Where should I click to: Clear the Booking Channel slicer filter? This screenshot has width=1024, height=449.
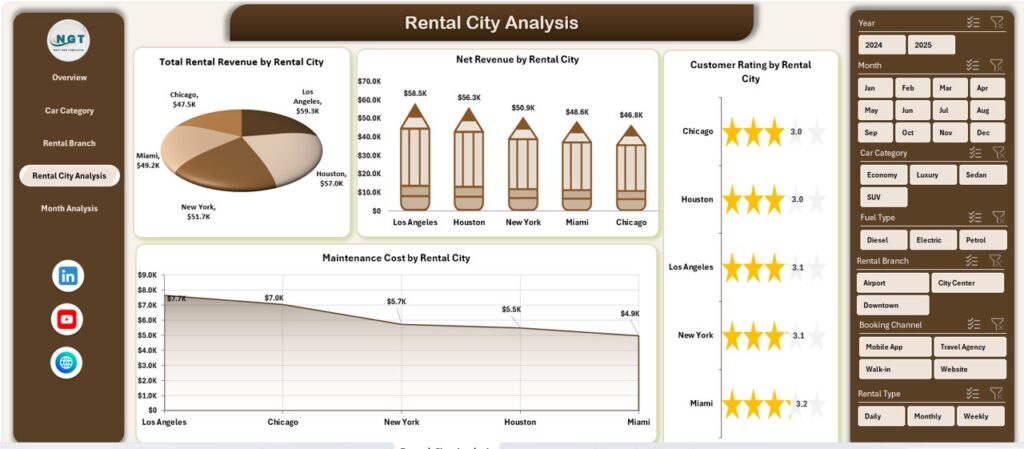(x=997, y=324)
